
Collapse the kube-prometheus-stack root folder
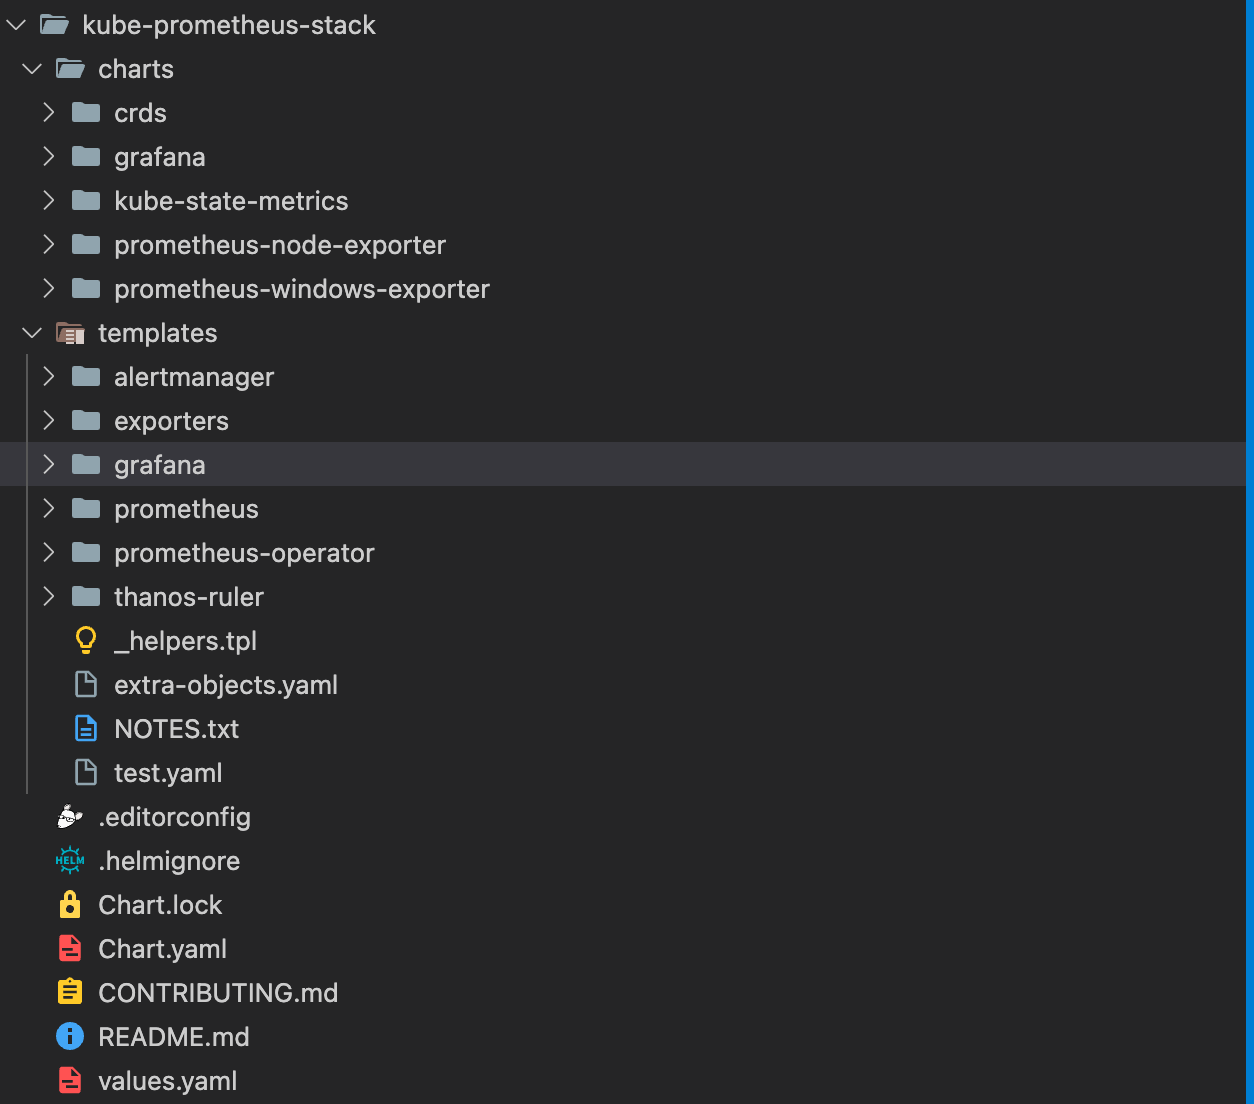tap(16, 25)
